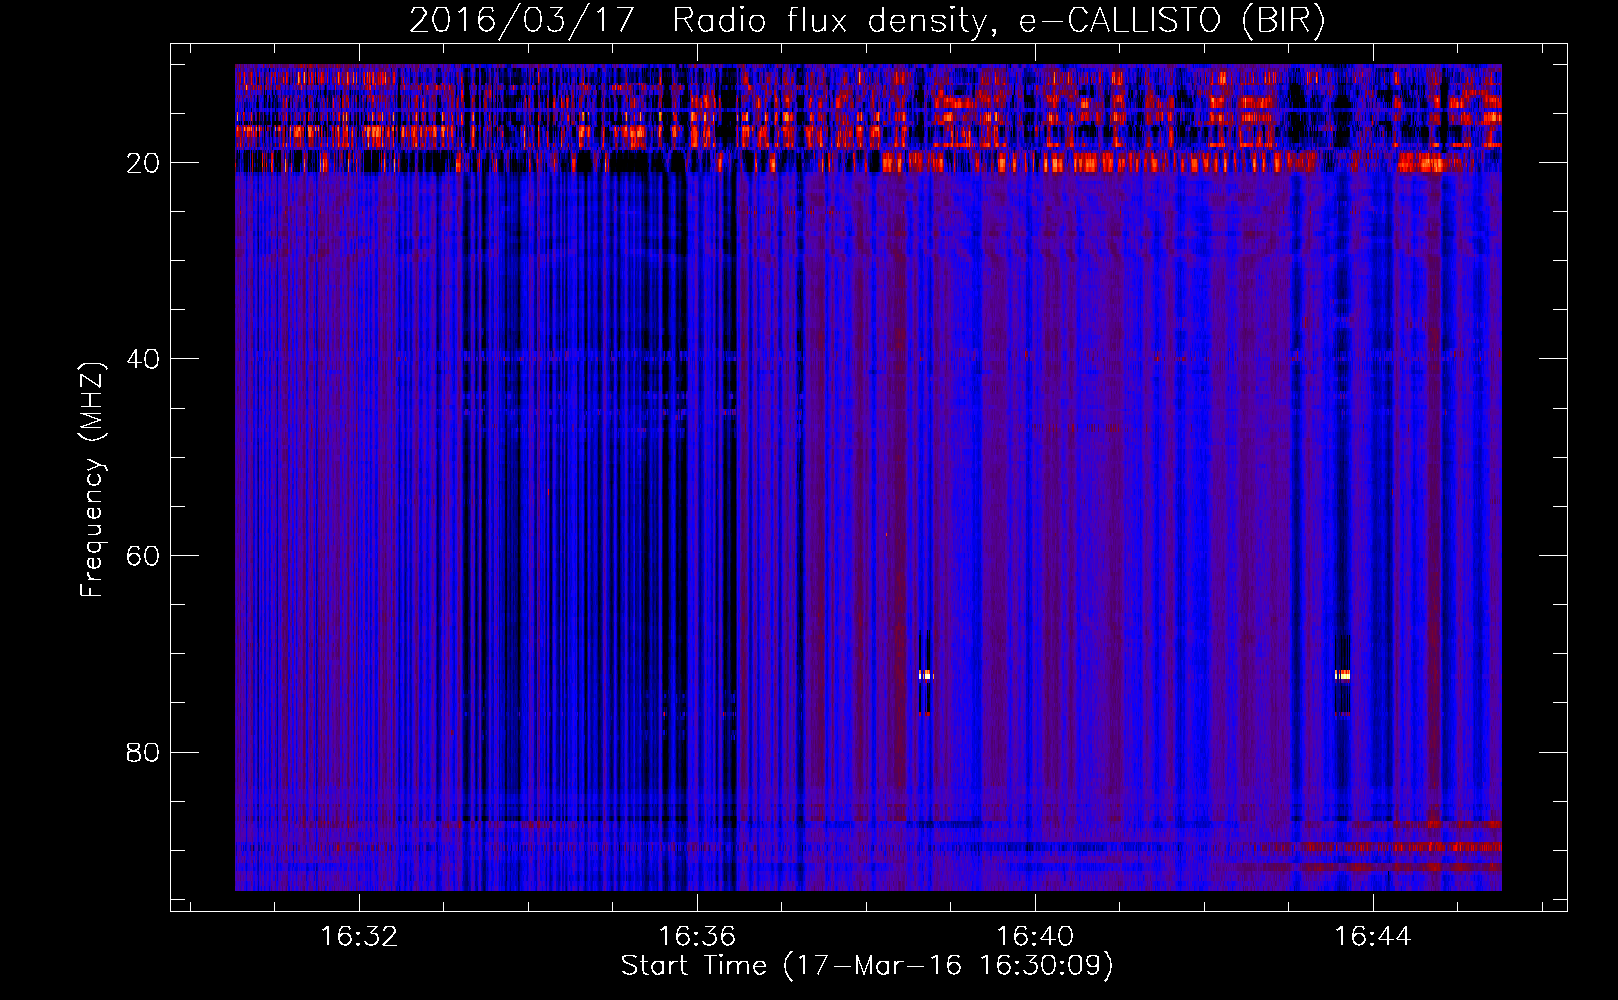The height and width of the screenshot is (1000, 1618).
Task: Click the bright burst spot near 16:38
Action: (925, 675)
